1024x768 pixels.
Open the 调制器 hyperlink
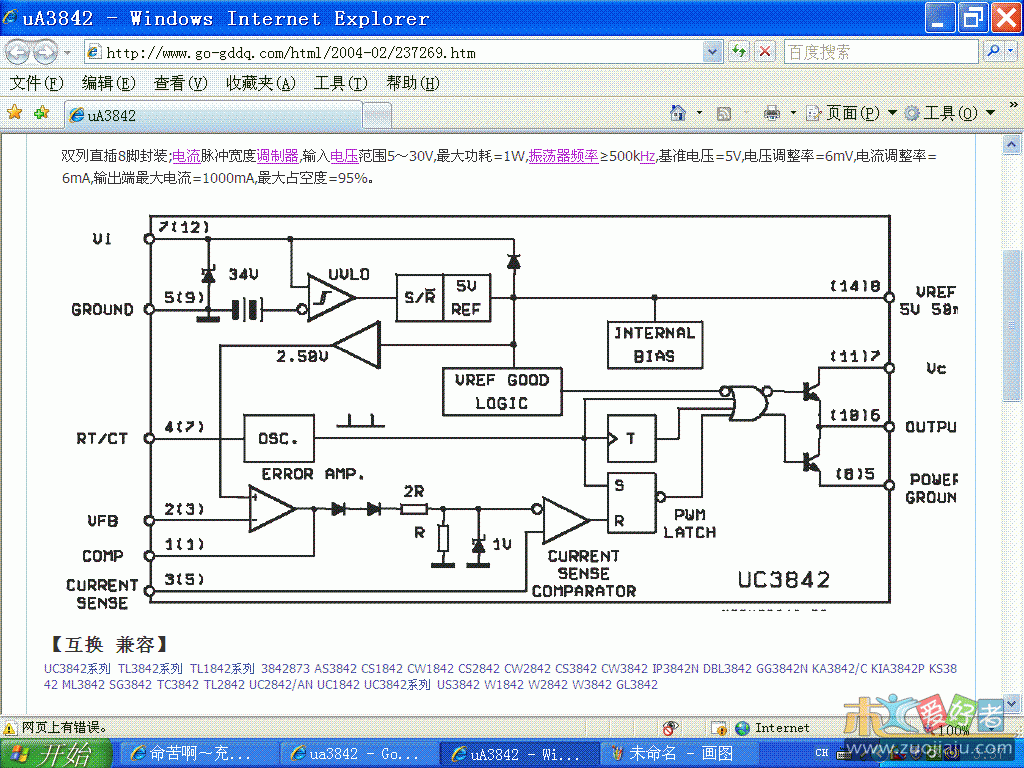[x=278, y=156]
